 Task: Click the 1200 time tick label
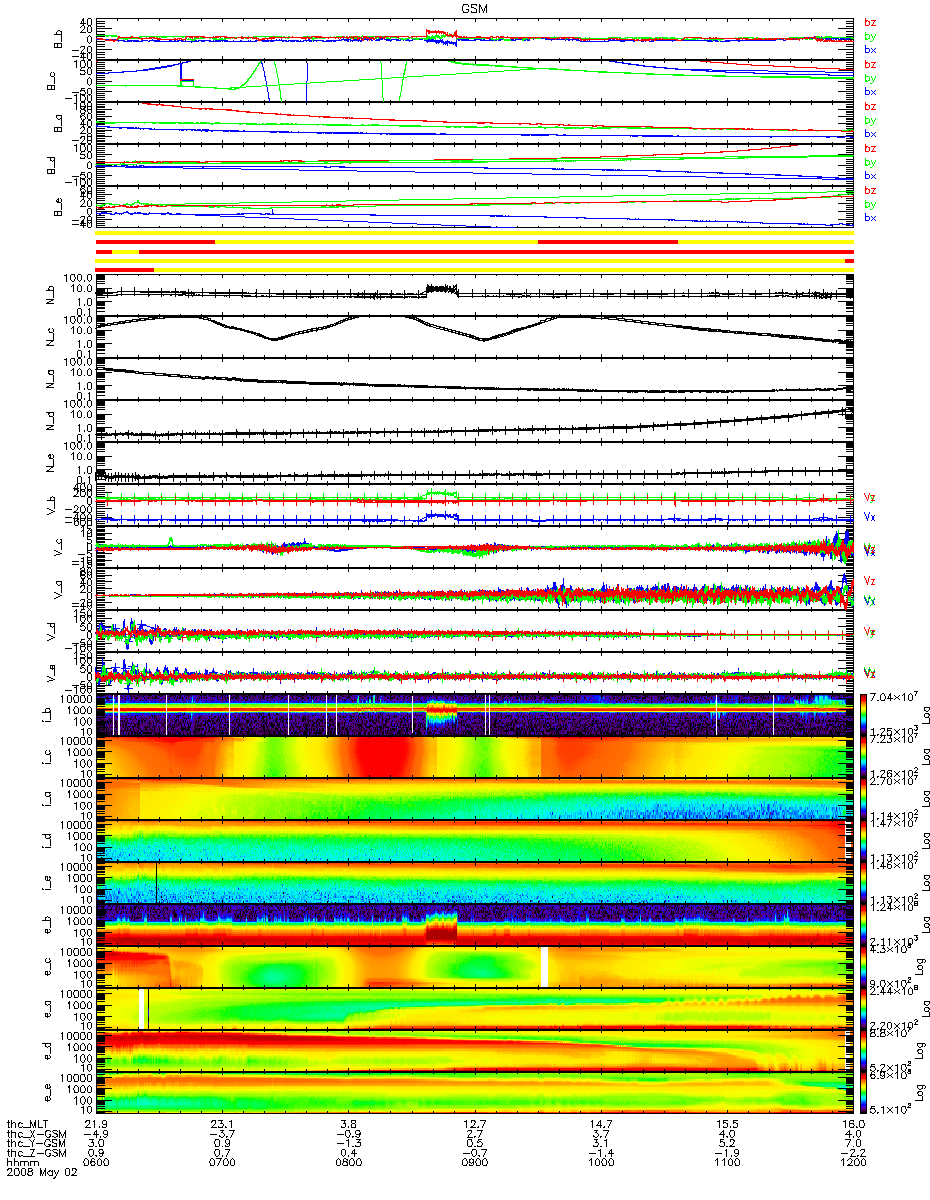[852, 1162]
